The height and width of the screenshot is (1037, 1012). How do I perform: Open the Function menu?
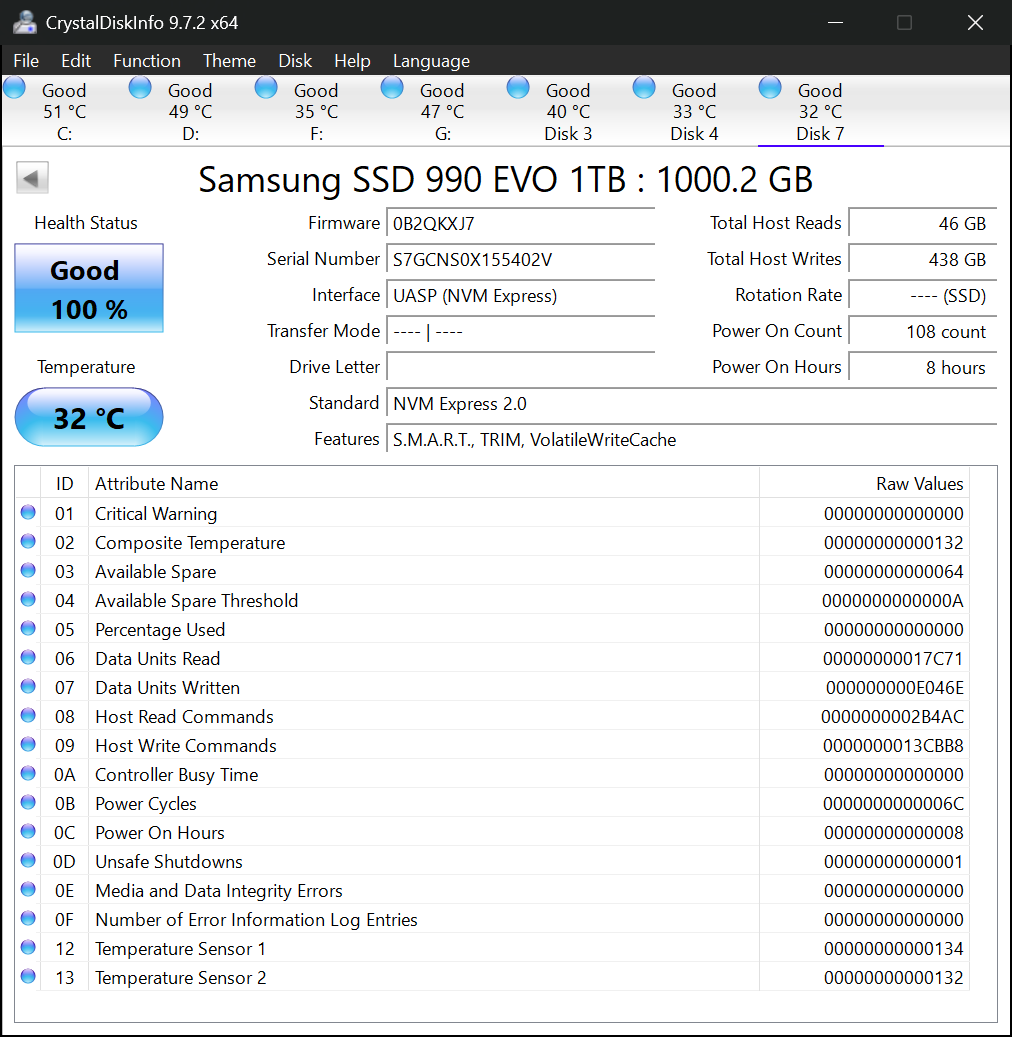coord(147,61)
